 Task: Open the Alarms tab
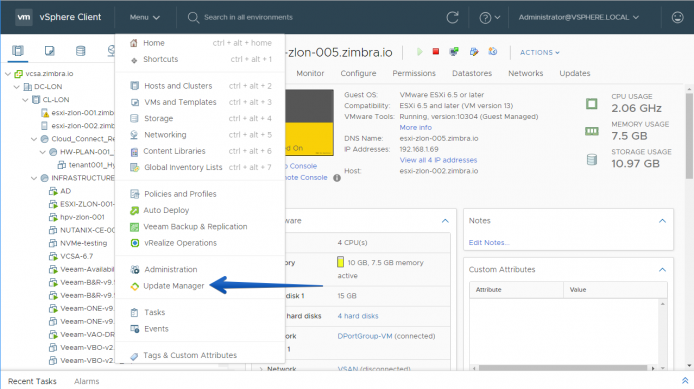(x=86, y=381)
